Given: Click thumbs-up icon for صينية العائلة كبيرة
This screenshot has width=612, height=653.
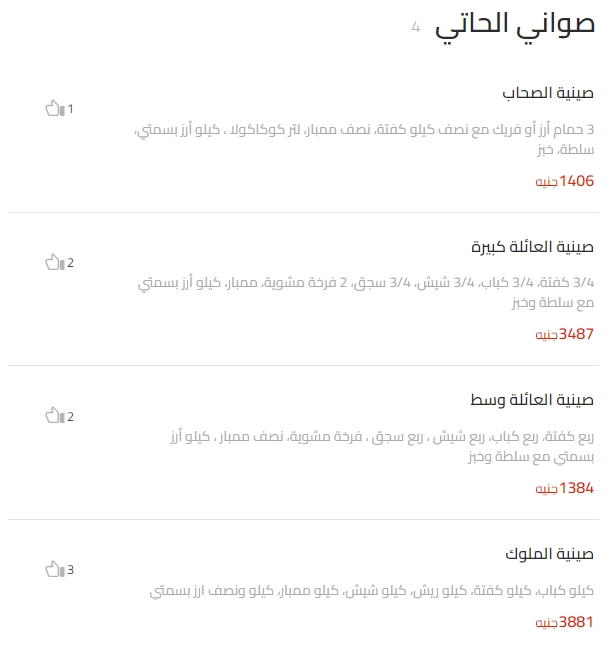Looking at the screenshot, I should tap(55, 262).
